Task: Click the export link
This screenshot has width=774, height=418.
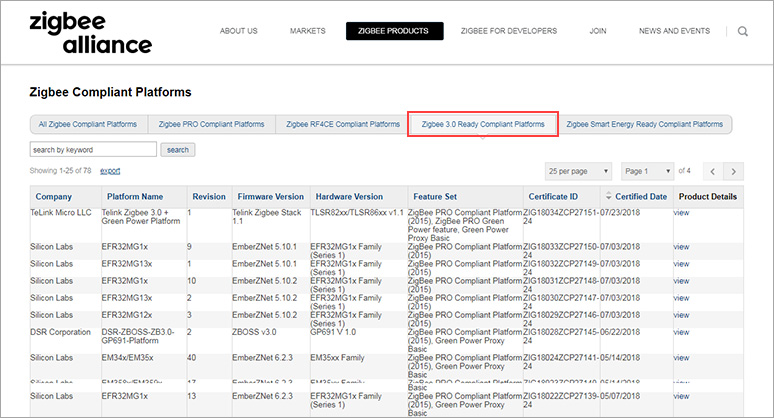Action: coord(110,171)
